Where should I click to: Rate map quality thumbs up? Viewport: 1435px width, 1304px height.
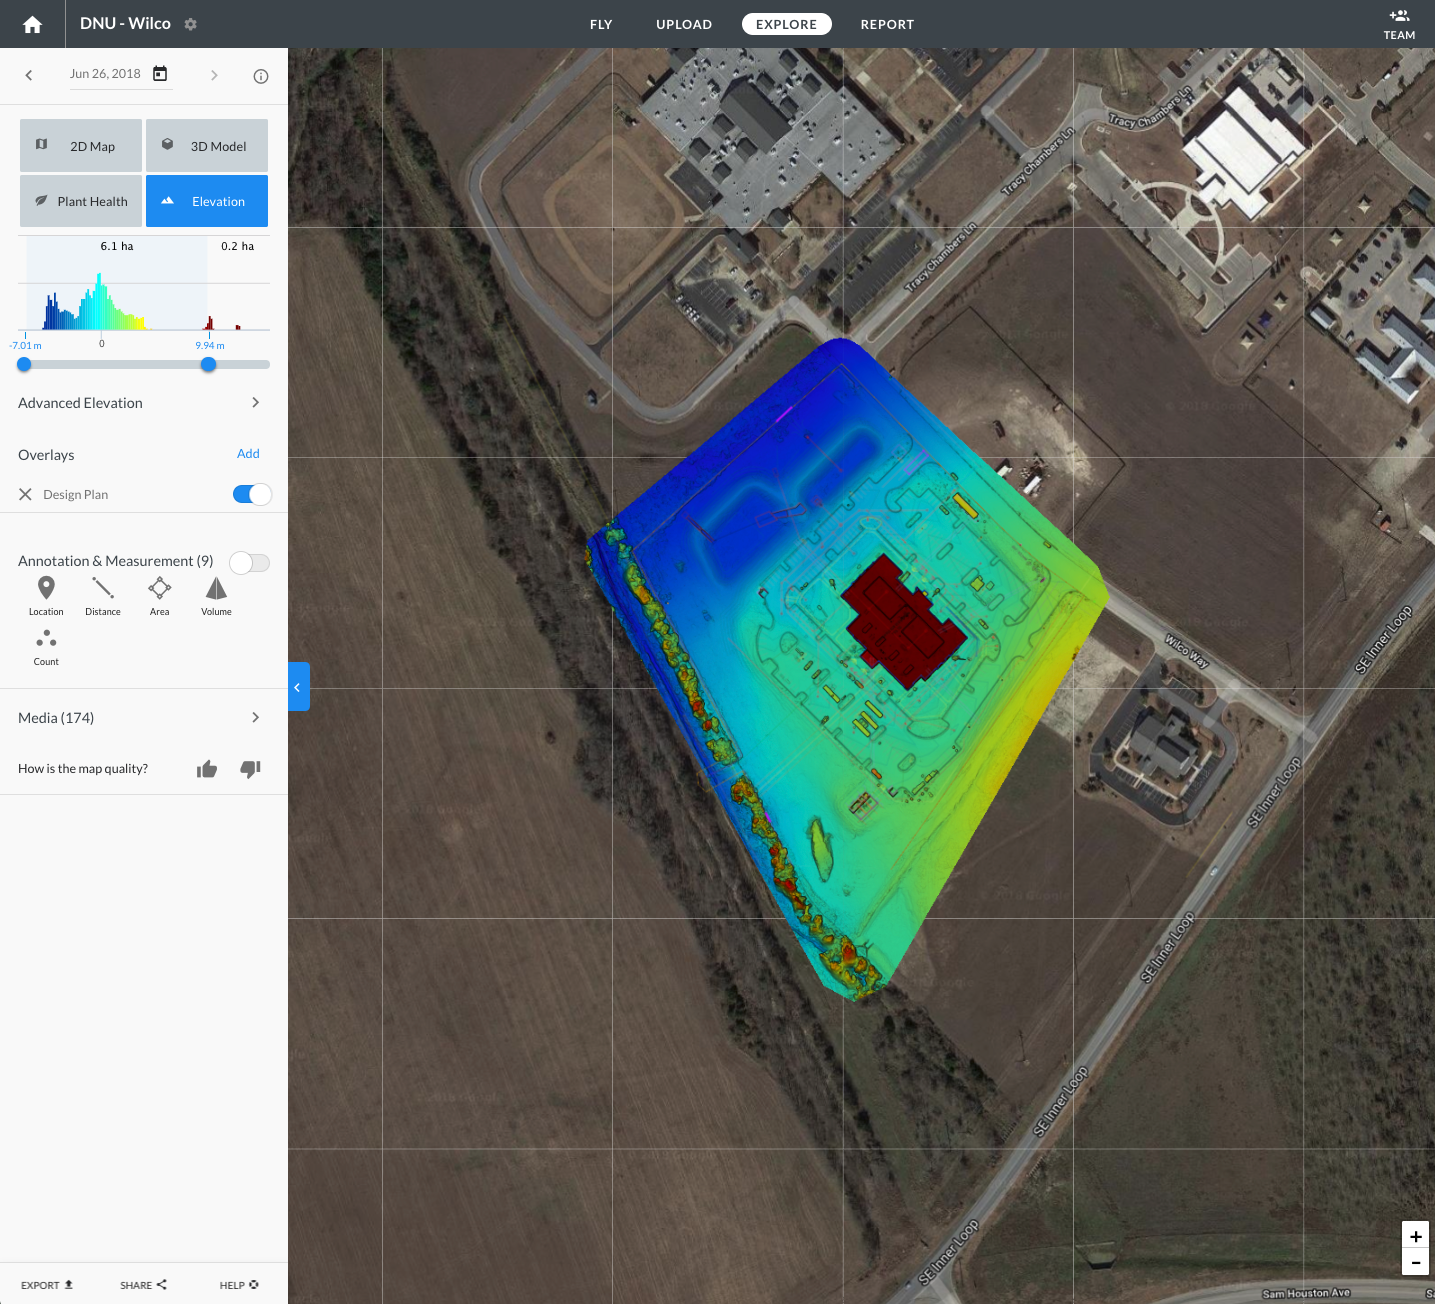coord(207,769)
